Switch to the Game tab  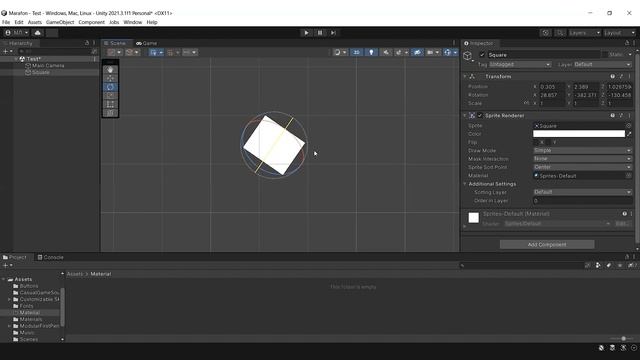pyautogui.click(x=147, y=43)
